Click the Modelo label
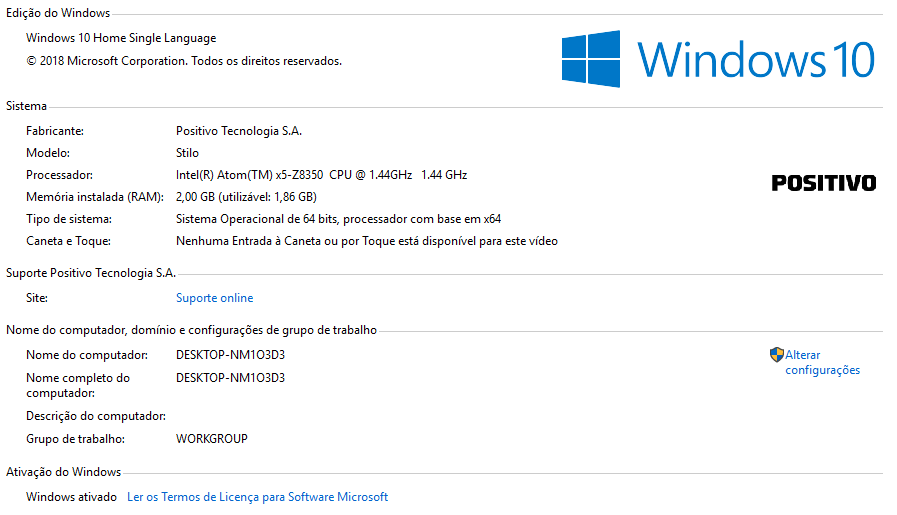 click(48, 153)
